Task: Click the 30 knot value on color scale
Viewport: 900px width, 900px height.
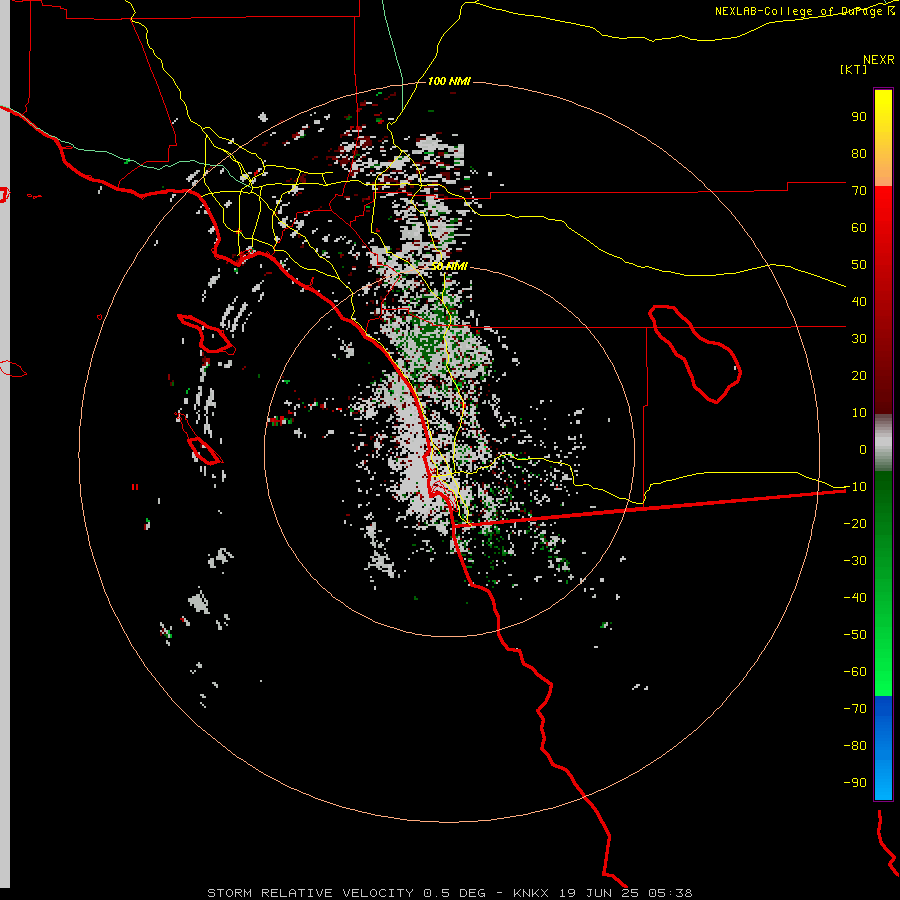Action: 859,339
